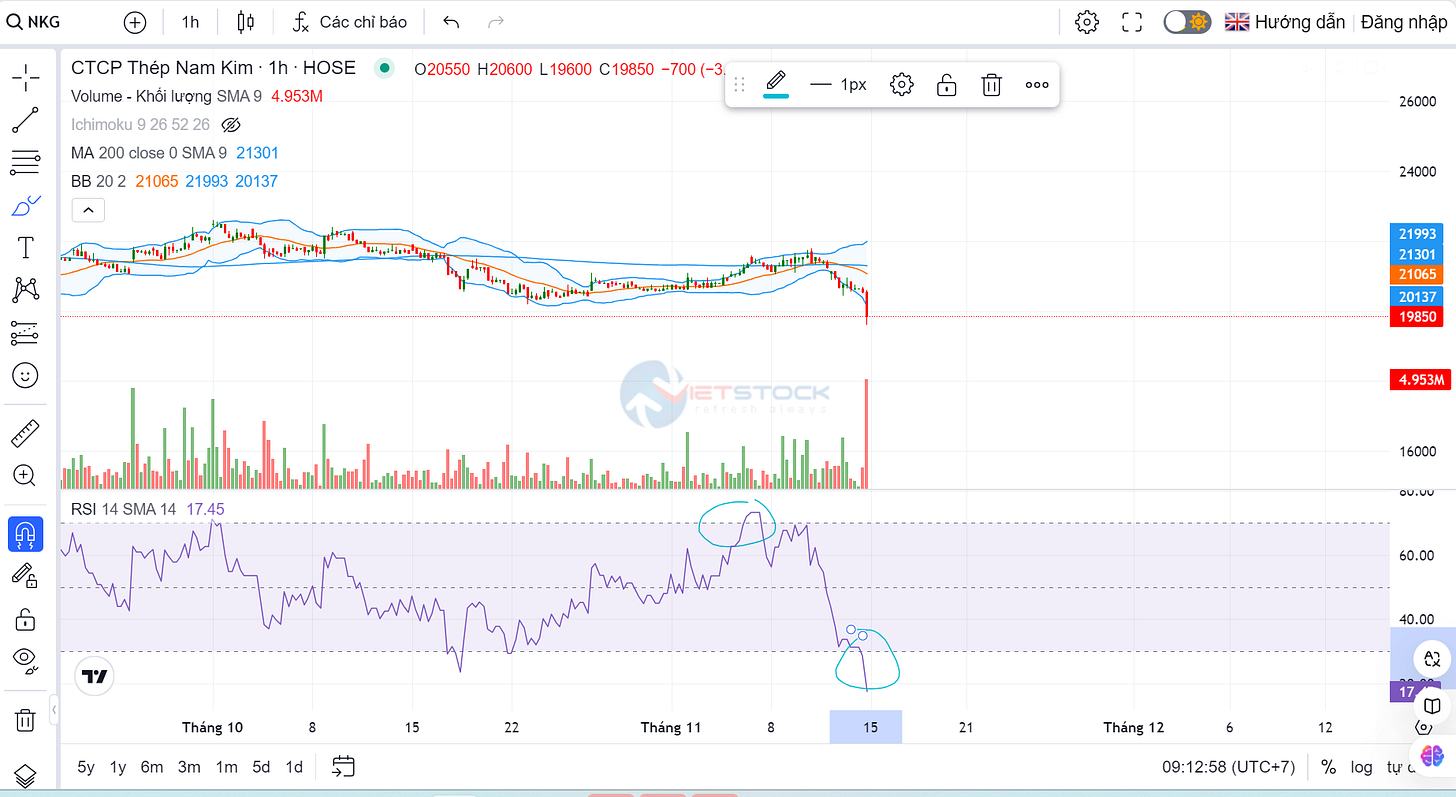Set range to 6m
This screenshot has width=1456, height=797.
[152, 767]
